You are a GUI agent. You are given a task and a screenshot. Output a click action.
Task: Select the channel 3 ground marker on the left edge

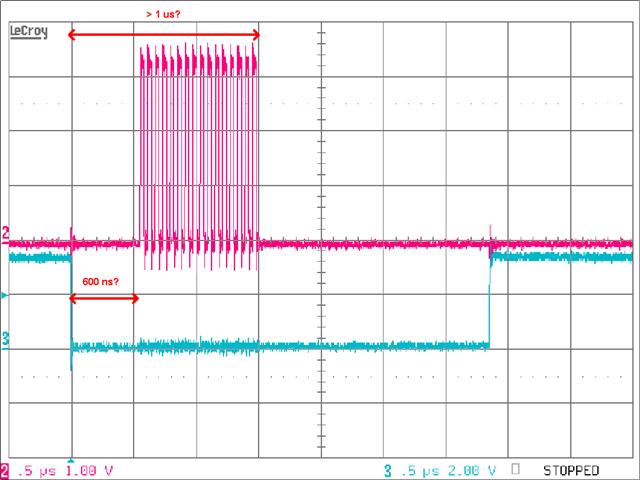(x=5, y=340)
